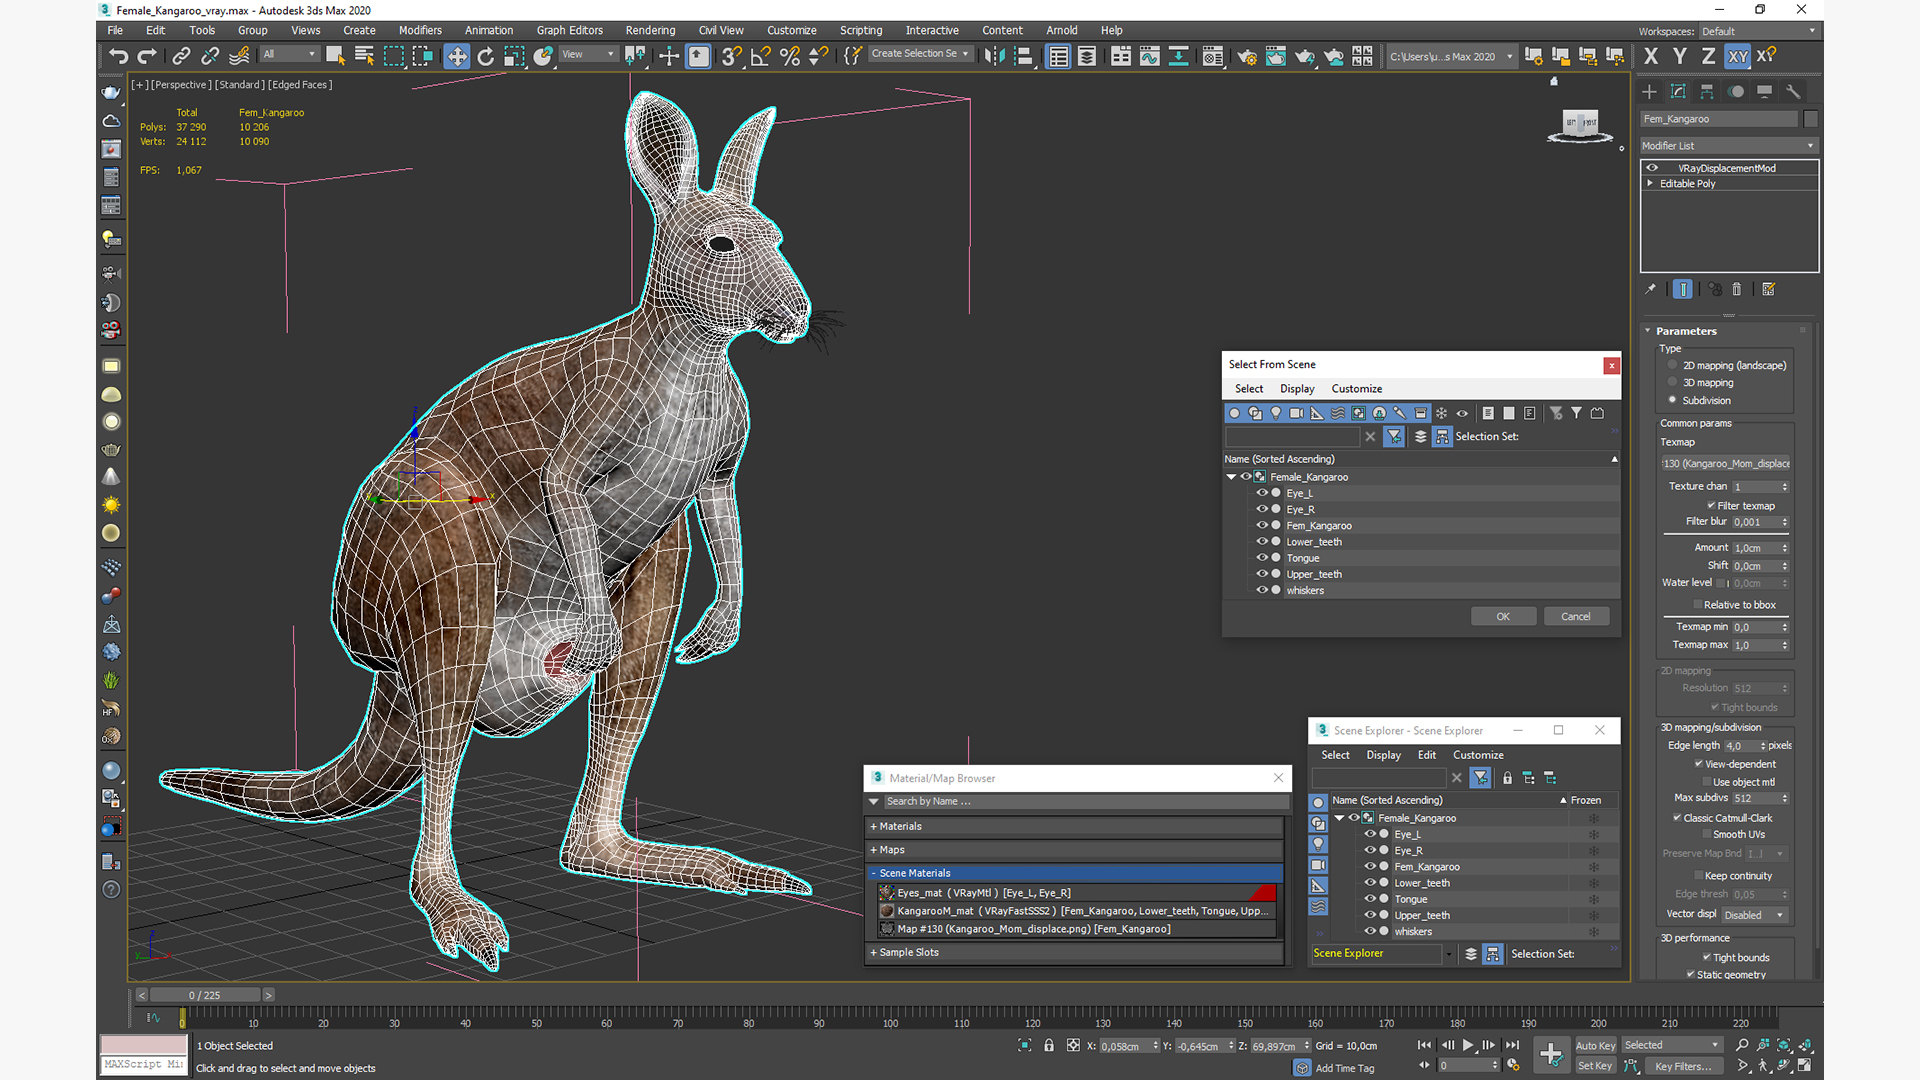Screen dimensions: 1920x1080
Task: Click the Cancel button in Select From Scene
Action: pyautogui.click(x=1576, y=615)
